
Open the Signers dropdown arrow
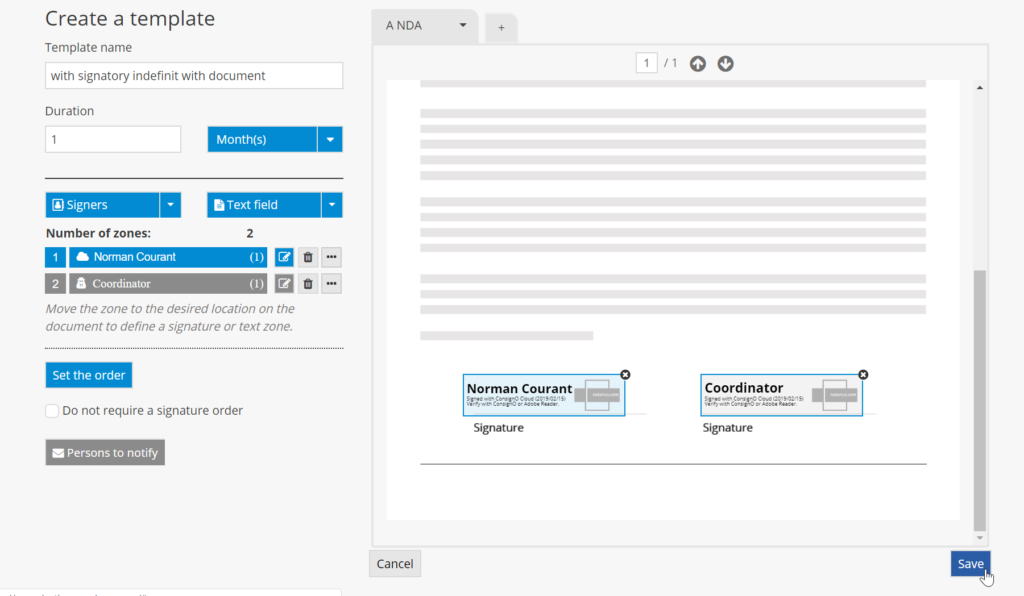click(171, 205)
